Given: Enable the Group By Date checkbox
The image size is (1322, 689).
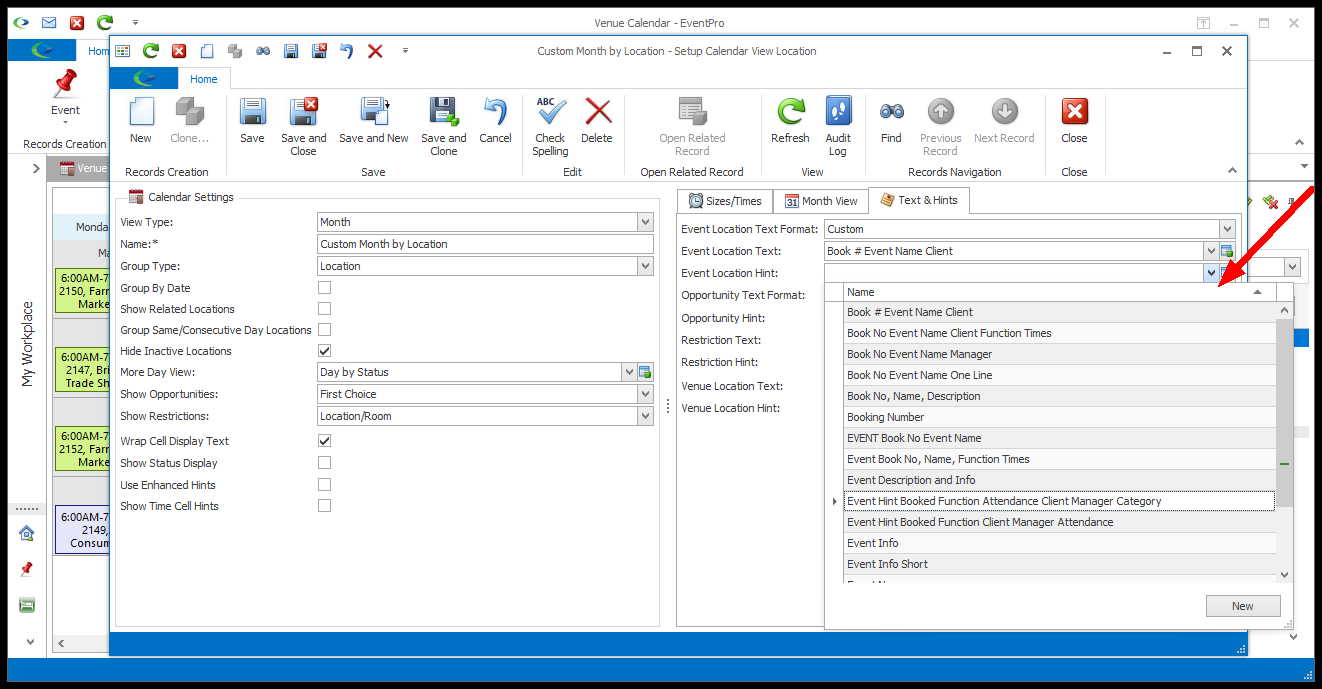Looking at the screenshot, I should pyautogui.click(x=324, y=288).
